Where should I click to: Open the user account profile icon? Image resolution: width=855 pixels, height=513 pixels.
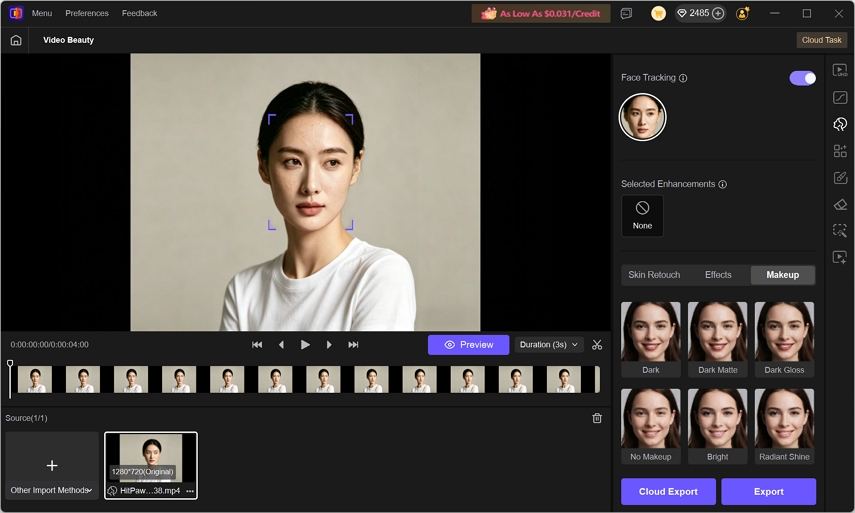[742, 14]
